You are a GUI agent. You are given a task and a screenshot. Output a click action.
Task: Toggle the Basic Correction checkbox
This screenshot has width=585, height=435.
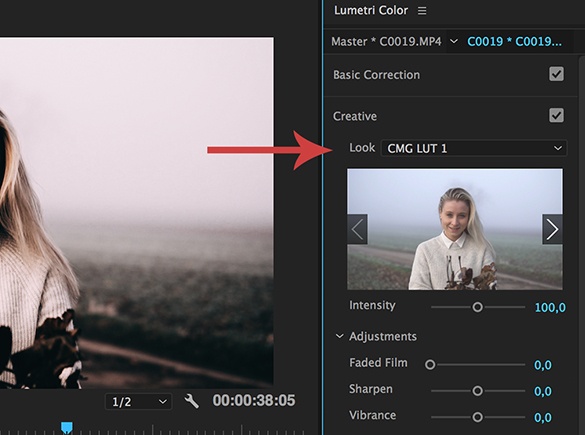556,74
